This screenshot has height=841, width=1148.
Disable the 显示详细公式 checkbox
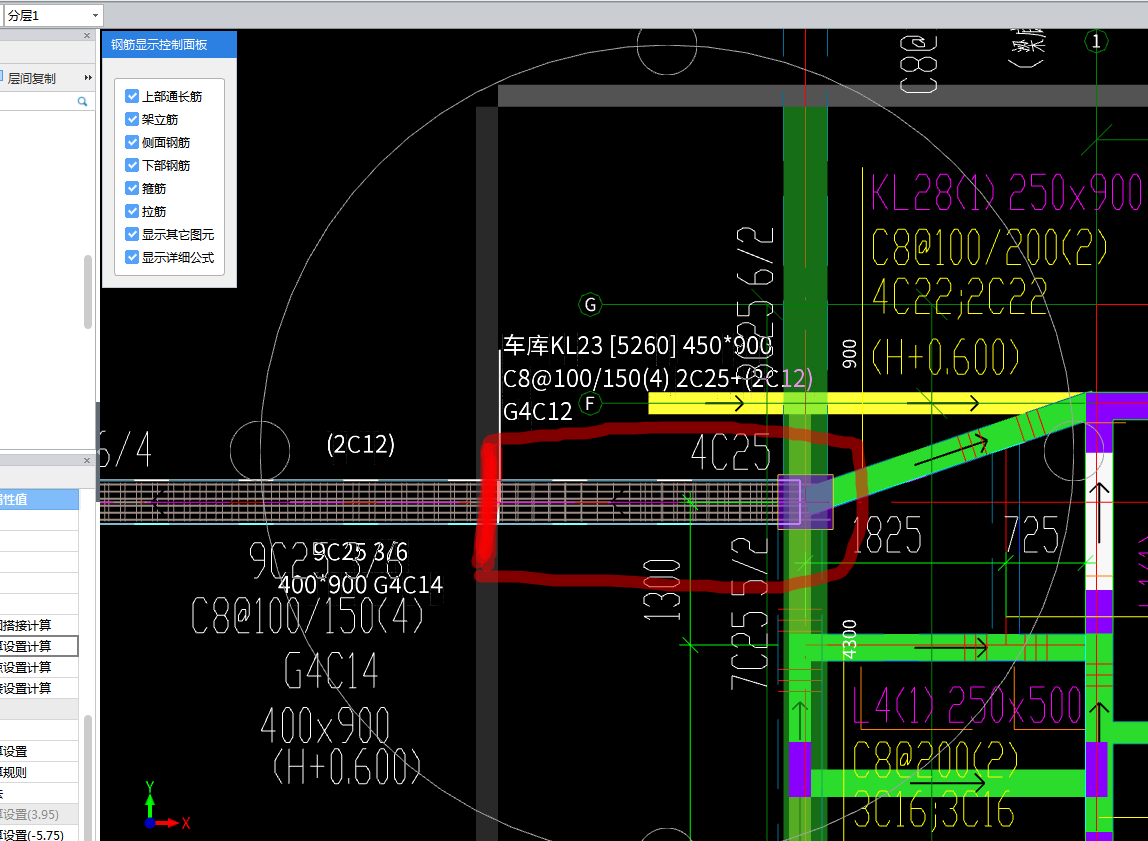pos(132,257)
